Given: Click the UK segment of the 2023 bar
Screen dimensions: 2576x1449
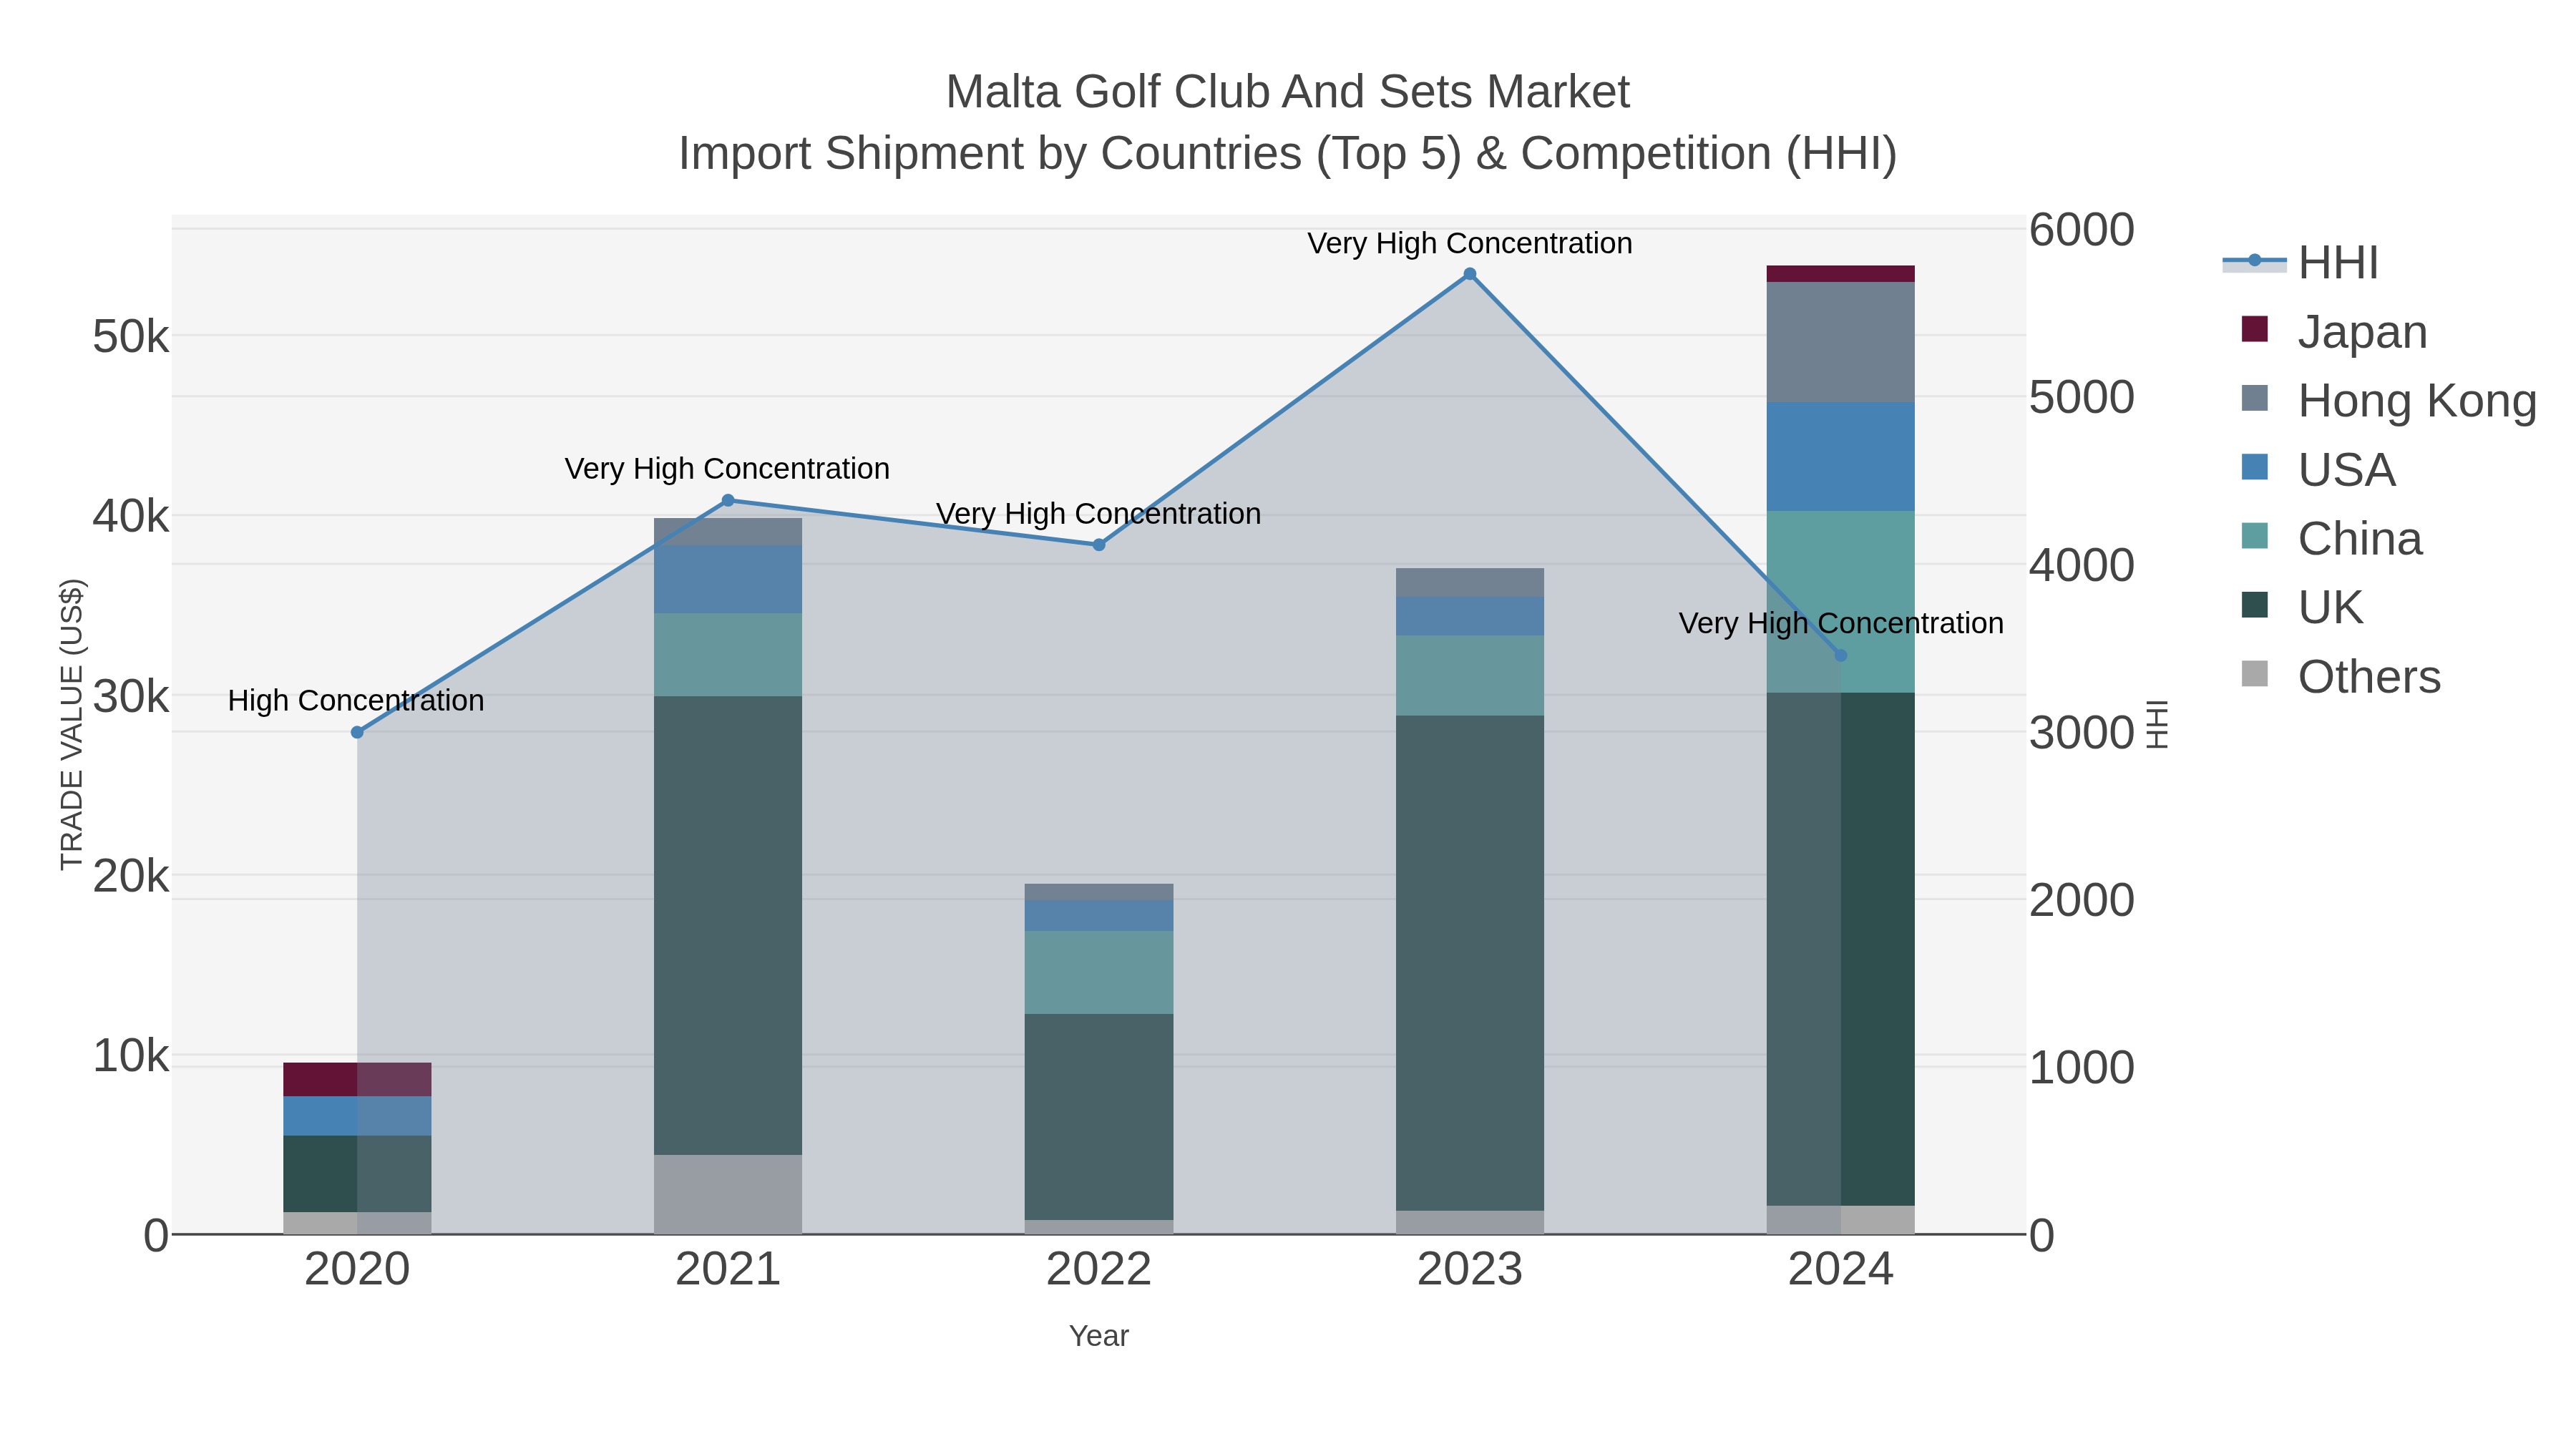Looking at the screenshot, I should 1470,963.
